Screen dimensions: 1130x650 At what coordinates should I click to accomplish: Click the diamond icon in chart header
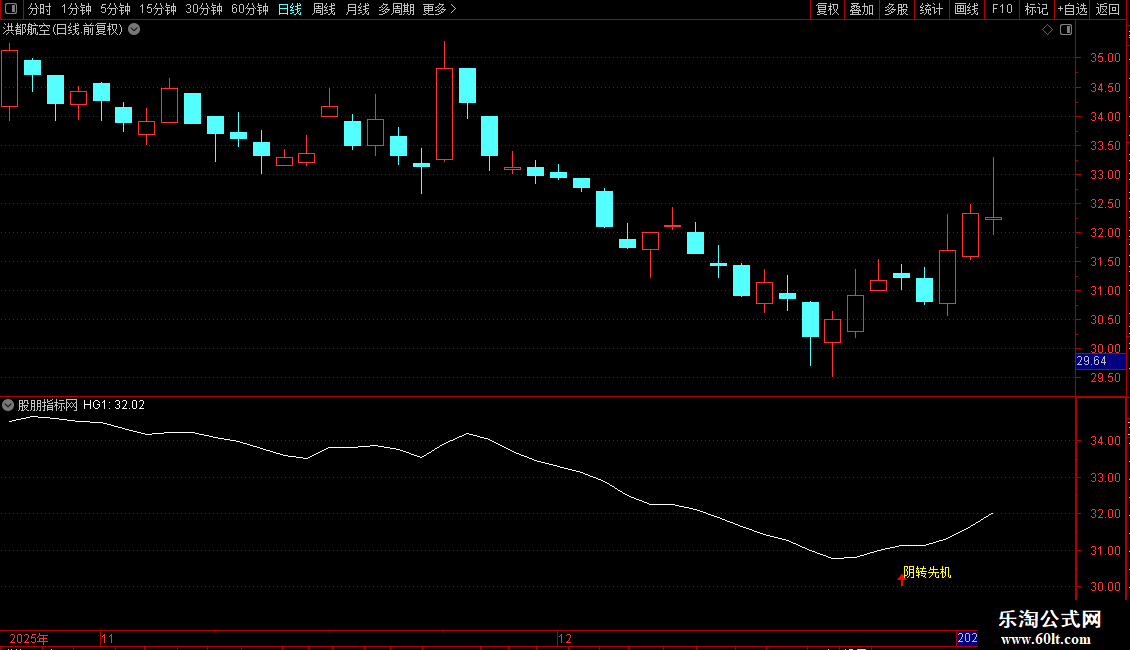point(1048,30)
